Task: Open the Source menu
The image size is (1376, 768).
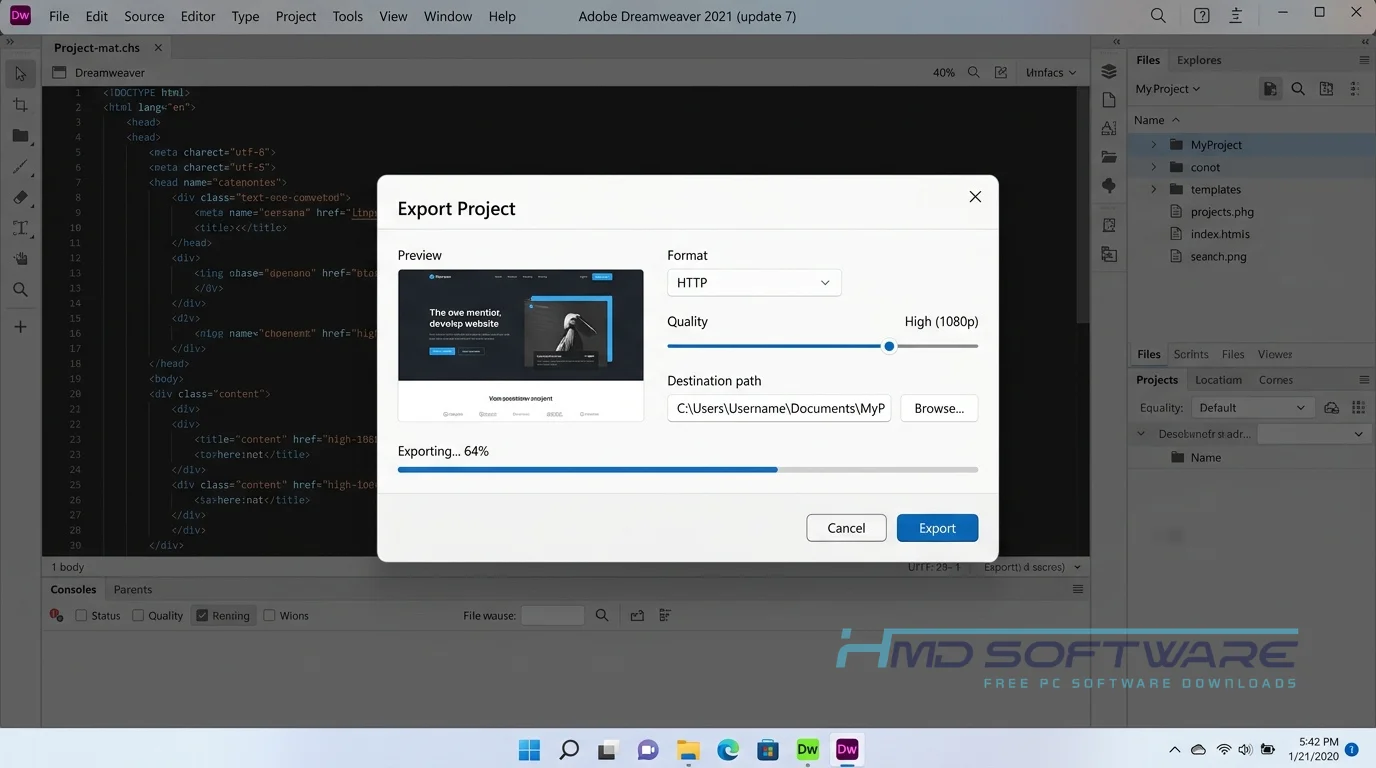Action: [144, 16]
